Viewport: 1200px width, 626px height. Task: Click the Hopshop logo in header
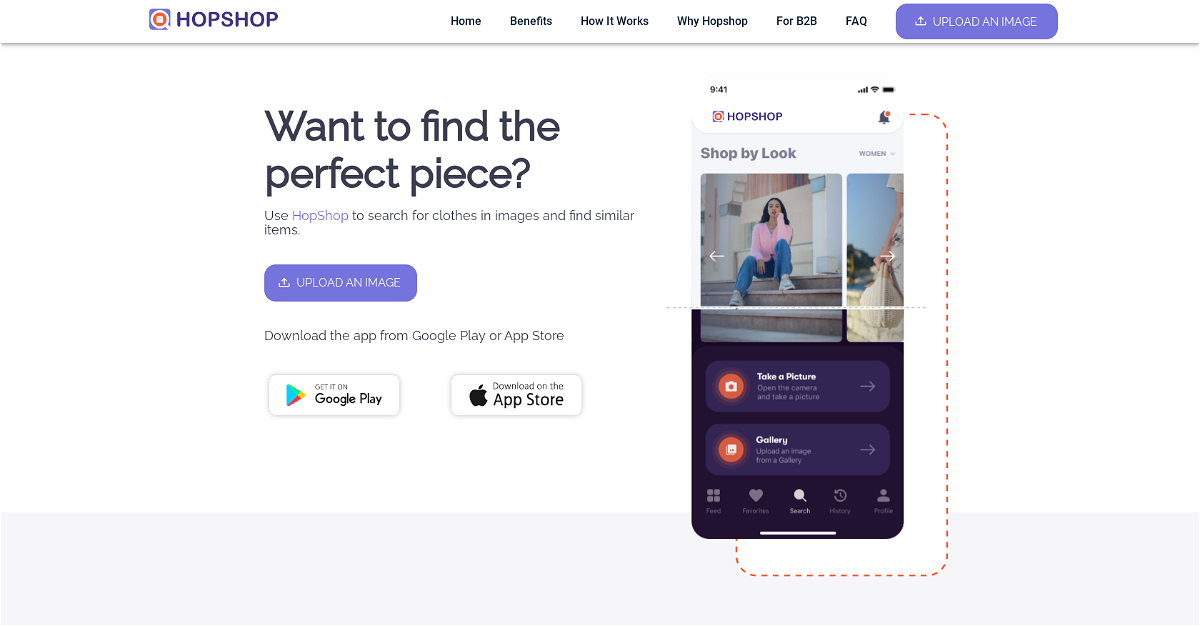214,19
